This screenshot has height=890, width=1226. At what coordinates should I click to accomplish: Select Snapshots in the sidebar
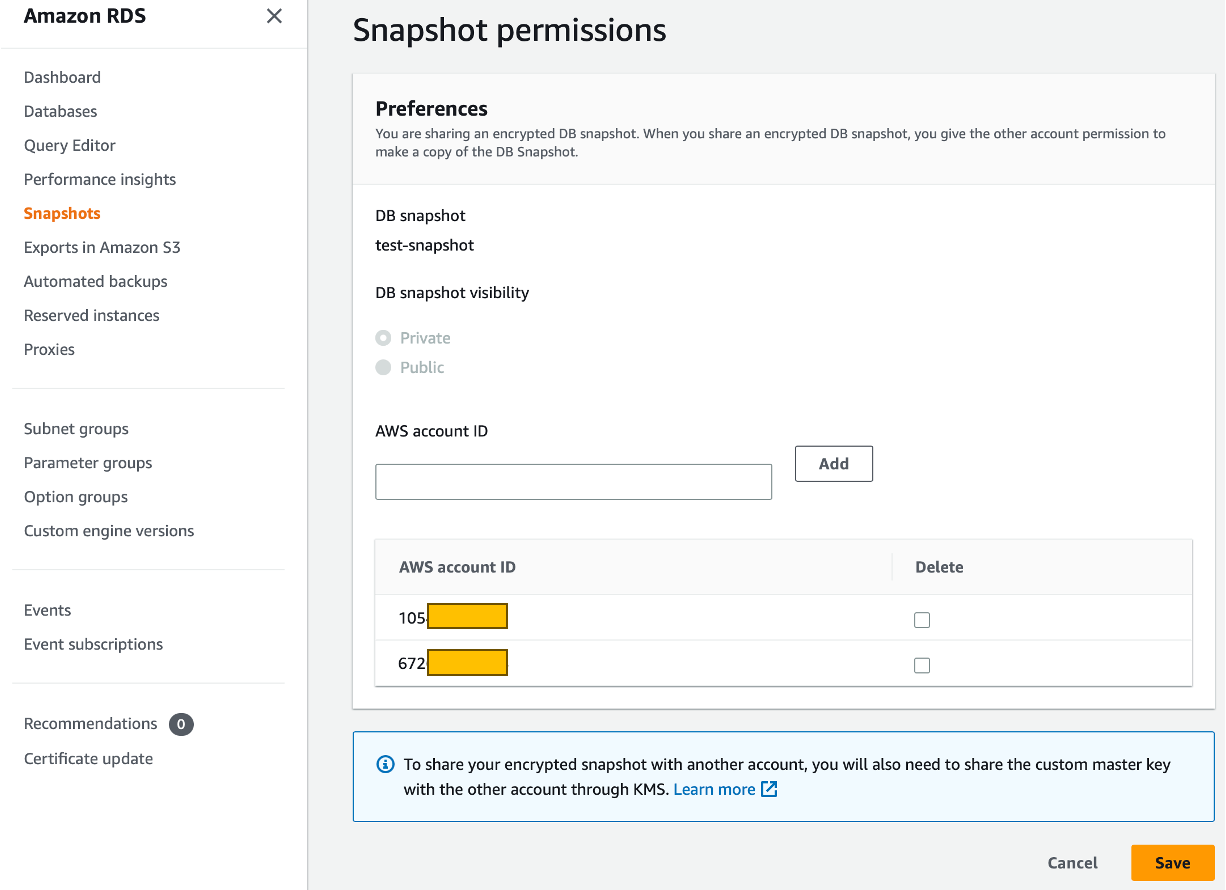62,213
